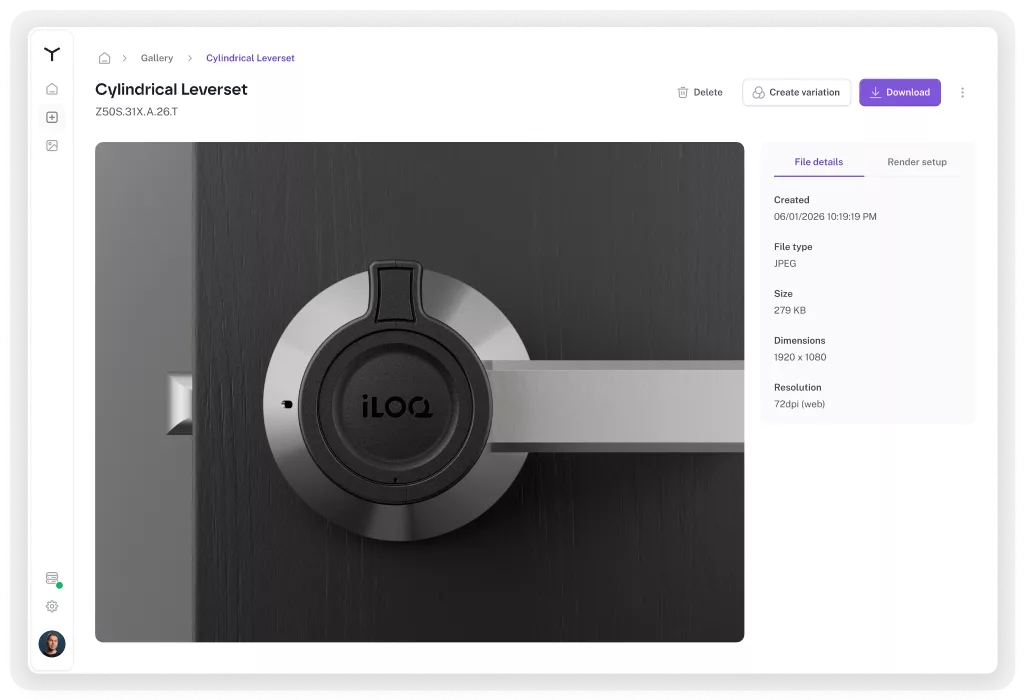Viewport: 1025px width, 700px height.
Task: Click the 1920 x 1080 dimensions value
Action: point(800,357)
